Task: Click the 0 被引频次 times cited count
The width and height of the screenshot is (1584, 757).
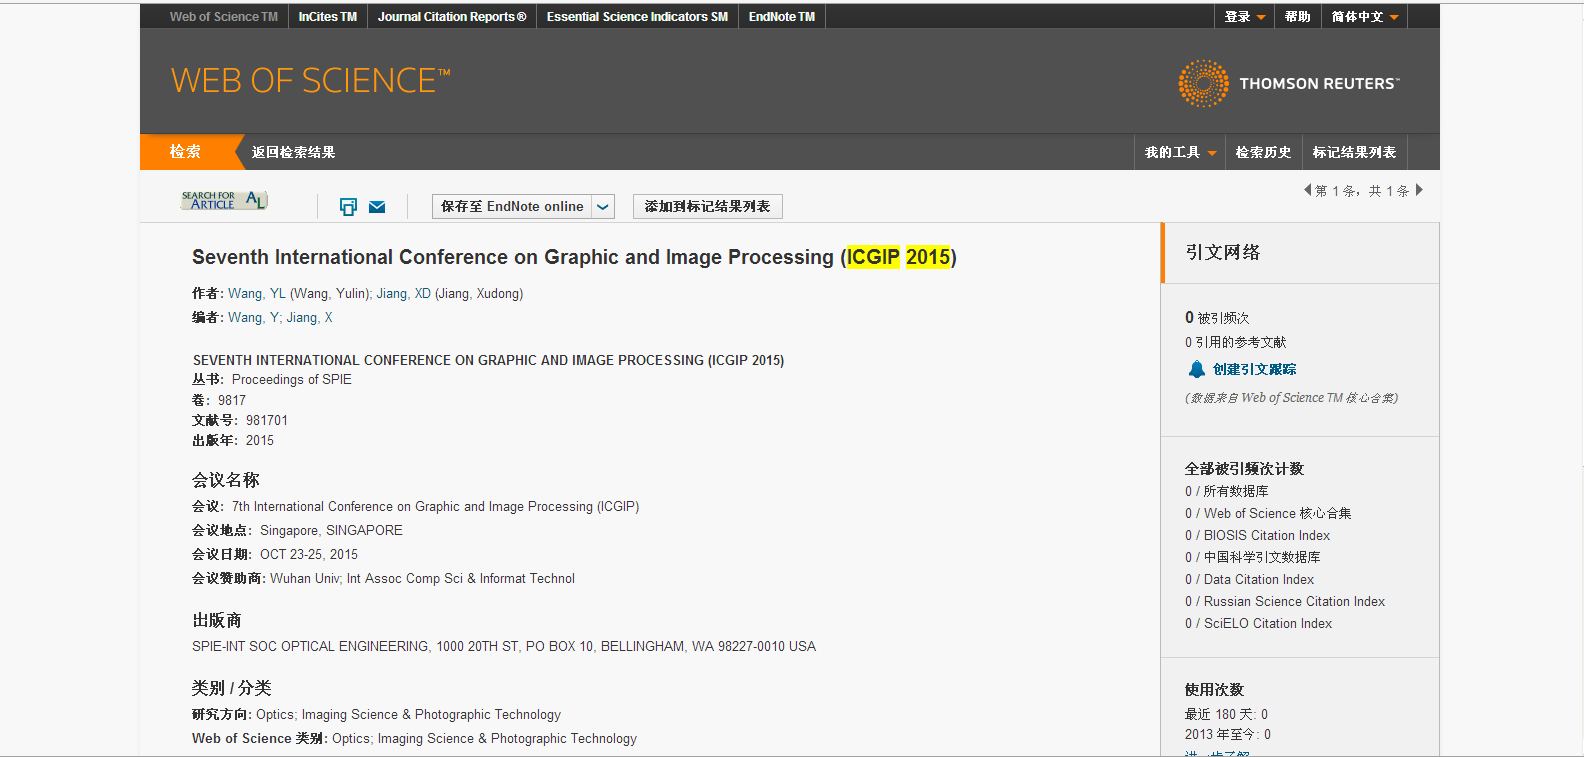Action: [x=1217, y=318]
